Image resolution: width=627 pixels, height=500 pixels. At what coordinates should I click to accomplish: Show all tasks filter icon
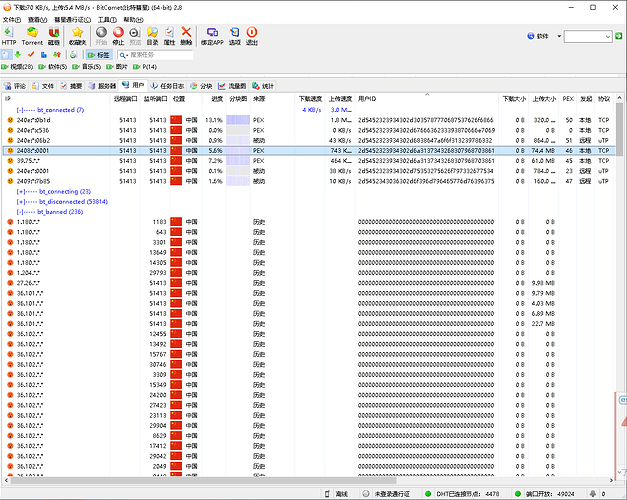(x=6, y=55)
